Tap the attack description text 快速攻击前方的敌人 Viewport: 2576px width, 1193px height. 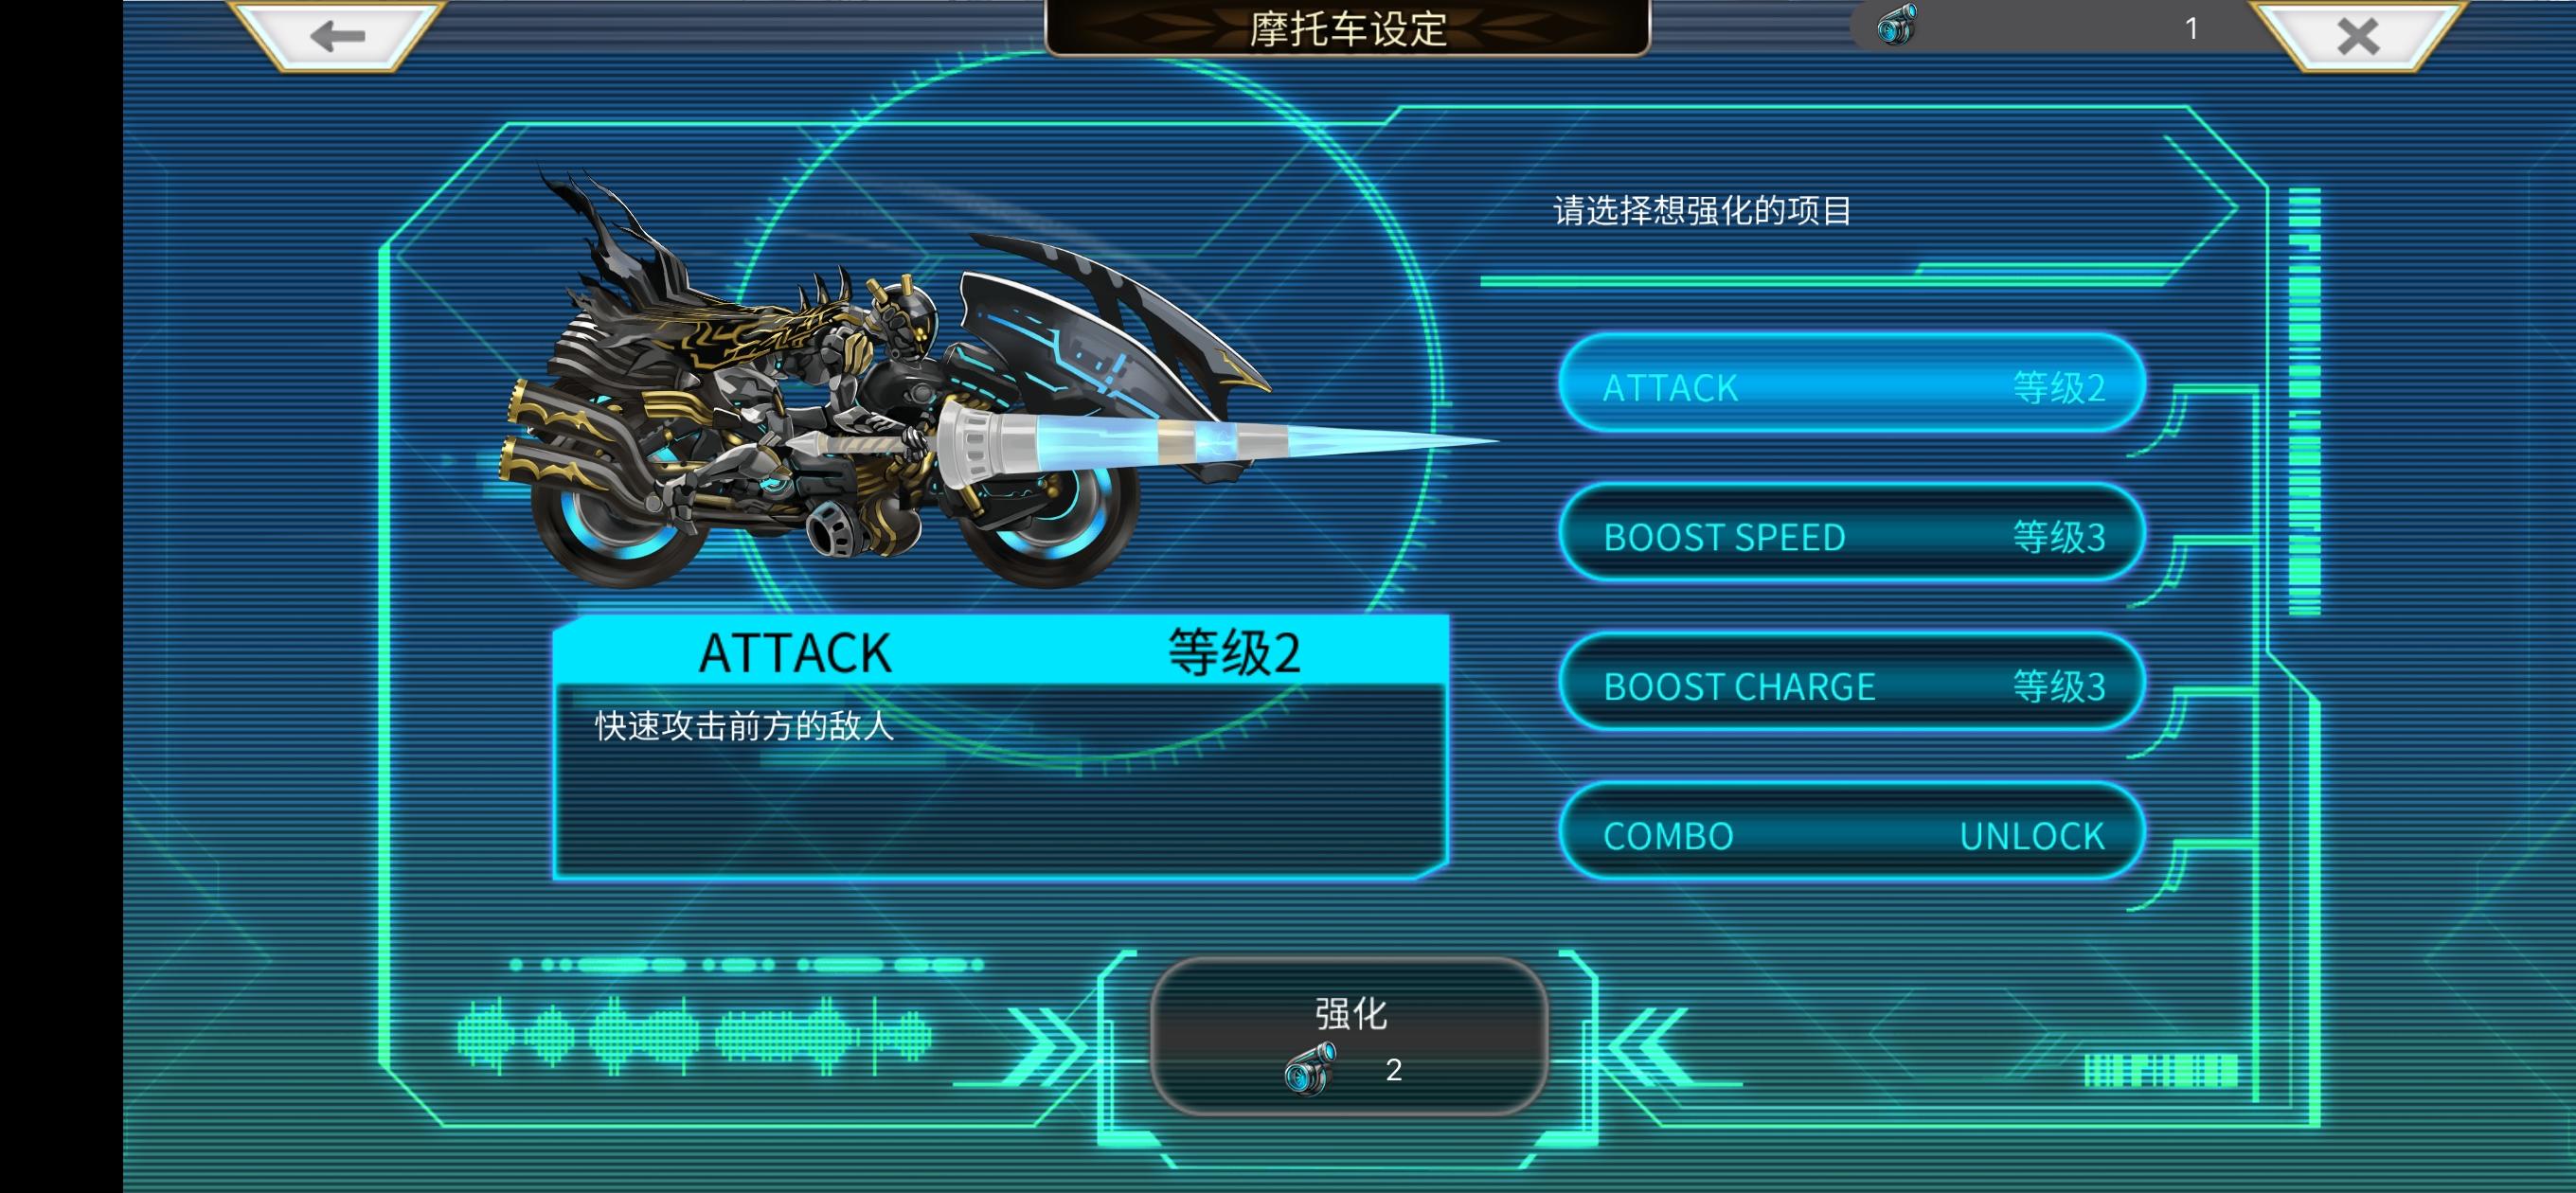pyautogui.click(x=744, y=725)
